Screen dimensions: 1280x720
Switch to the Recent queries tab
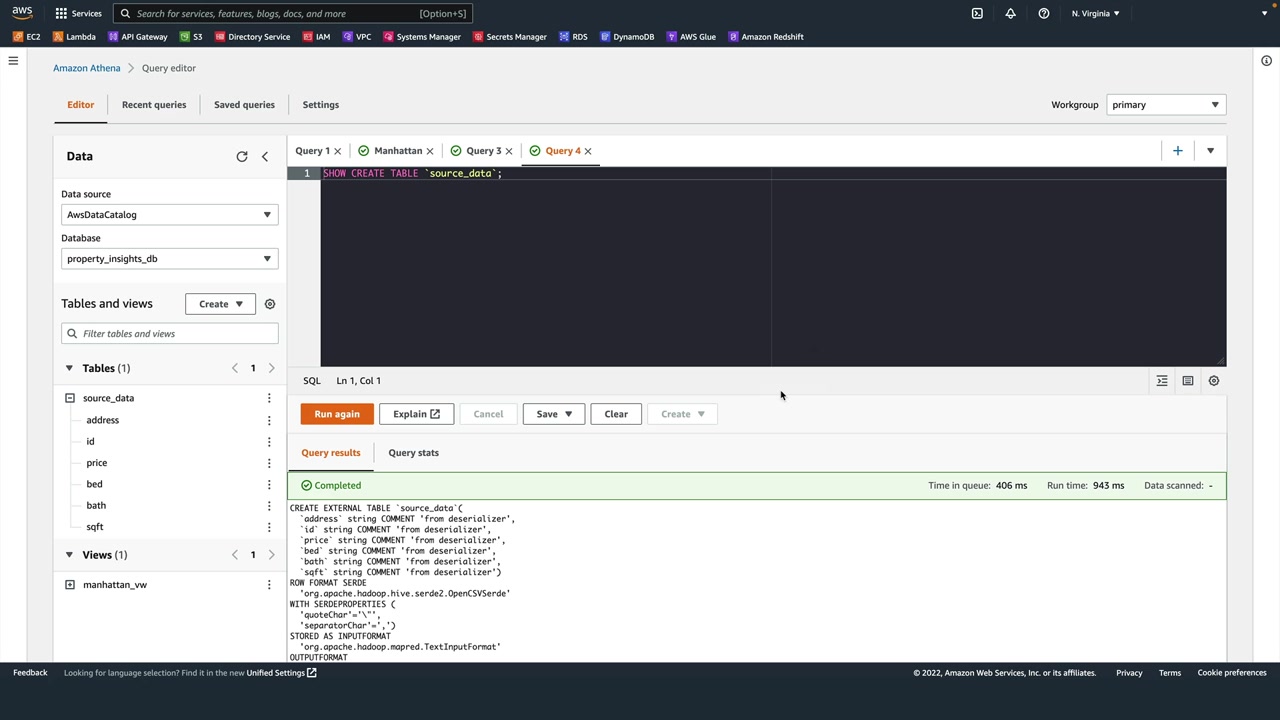(x=154, y=105)
